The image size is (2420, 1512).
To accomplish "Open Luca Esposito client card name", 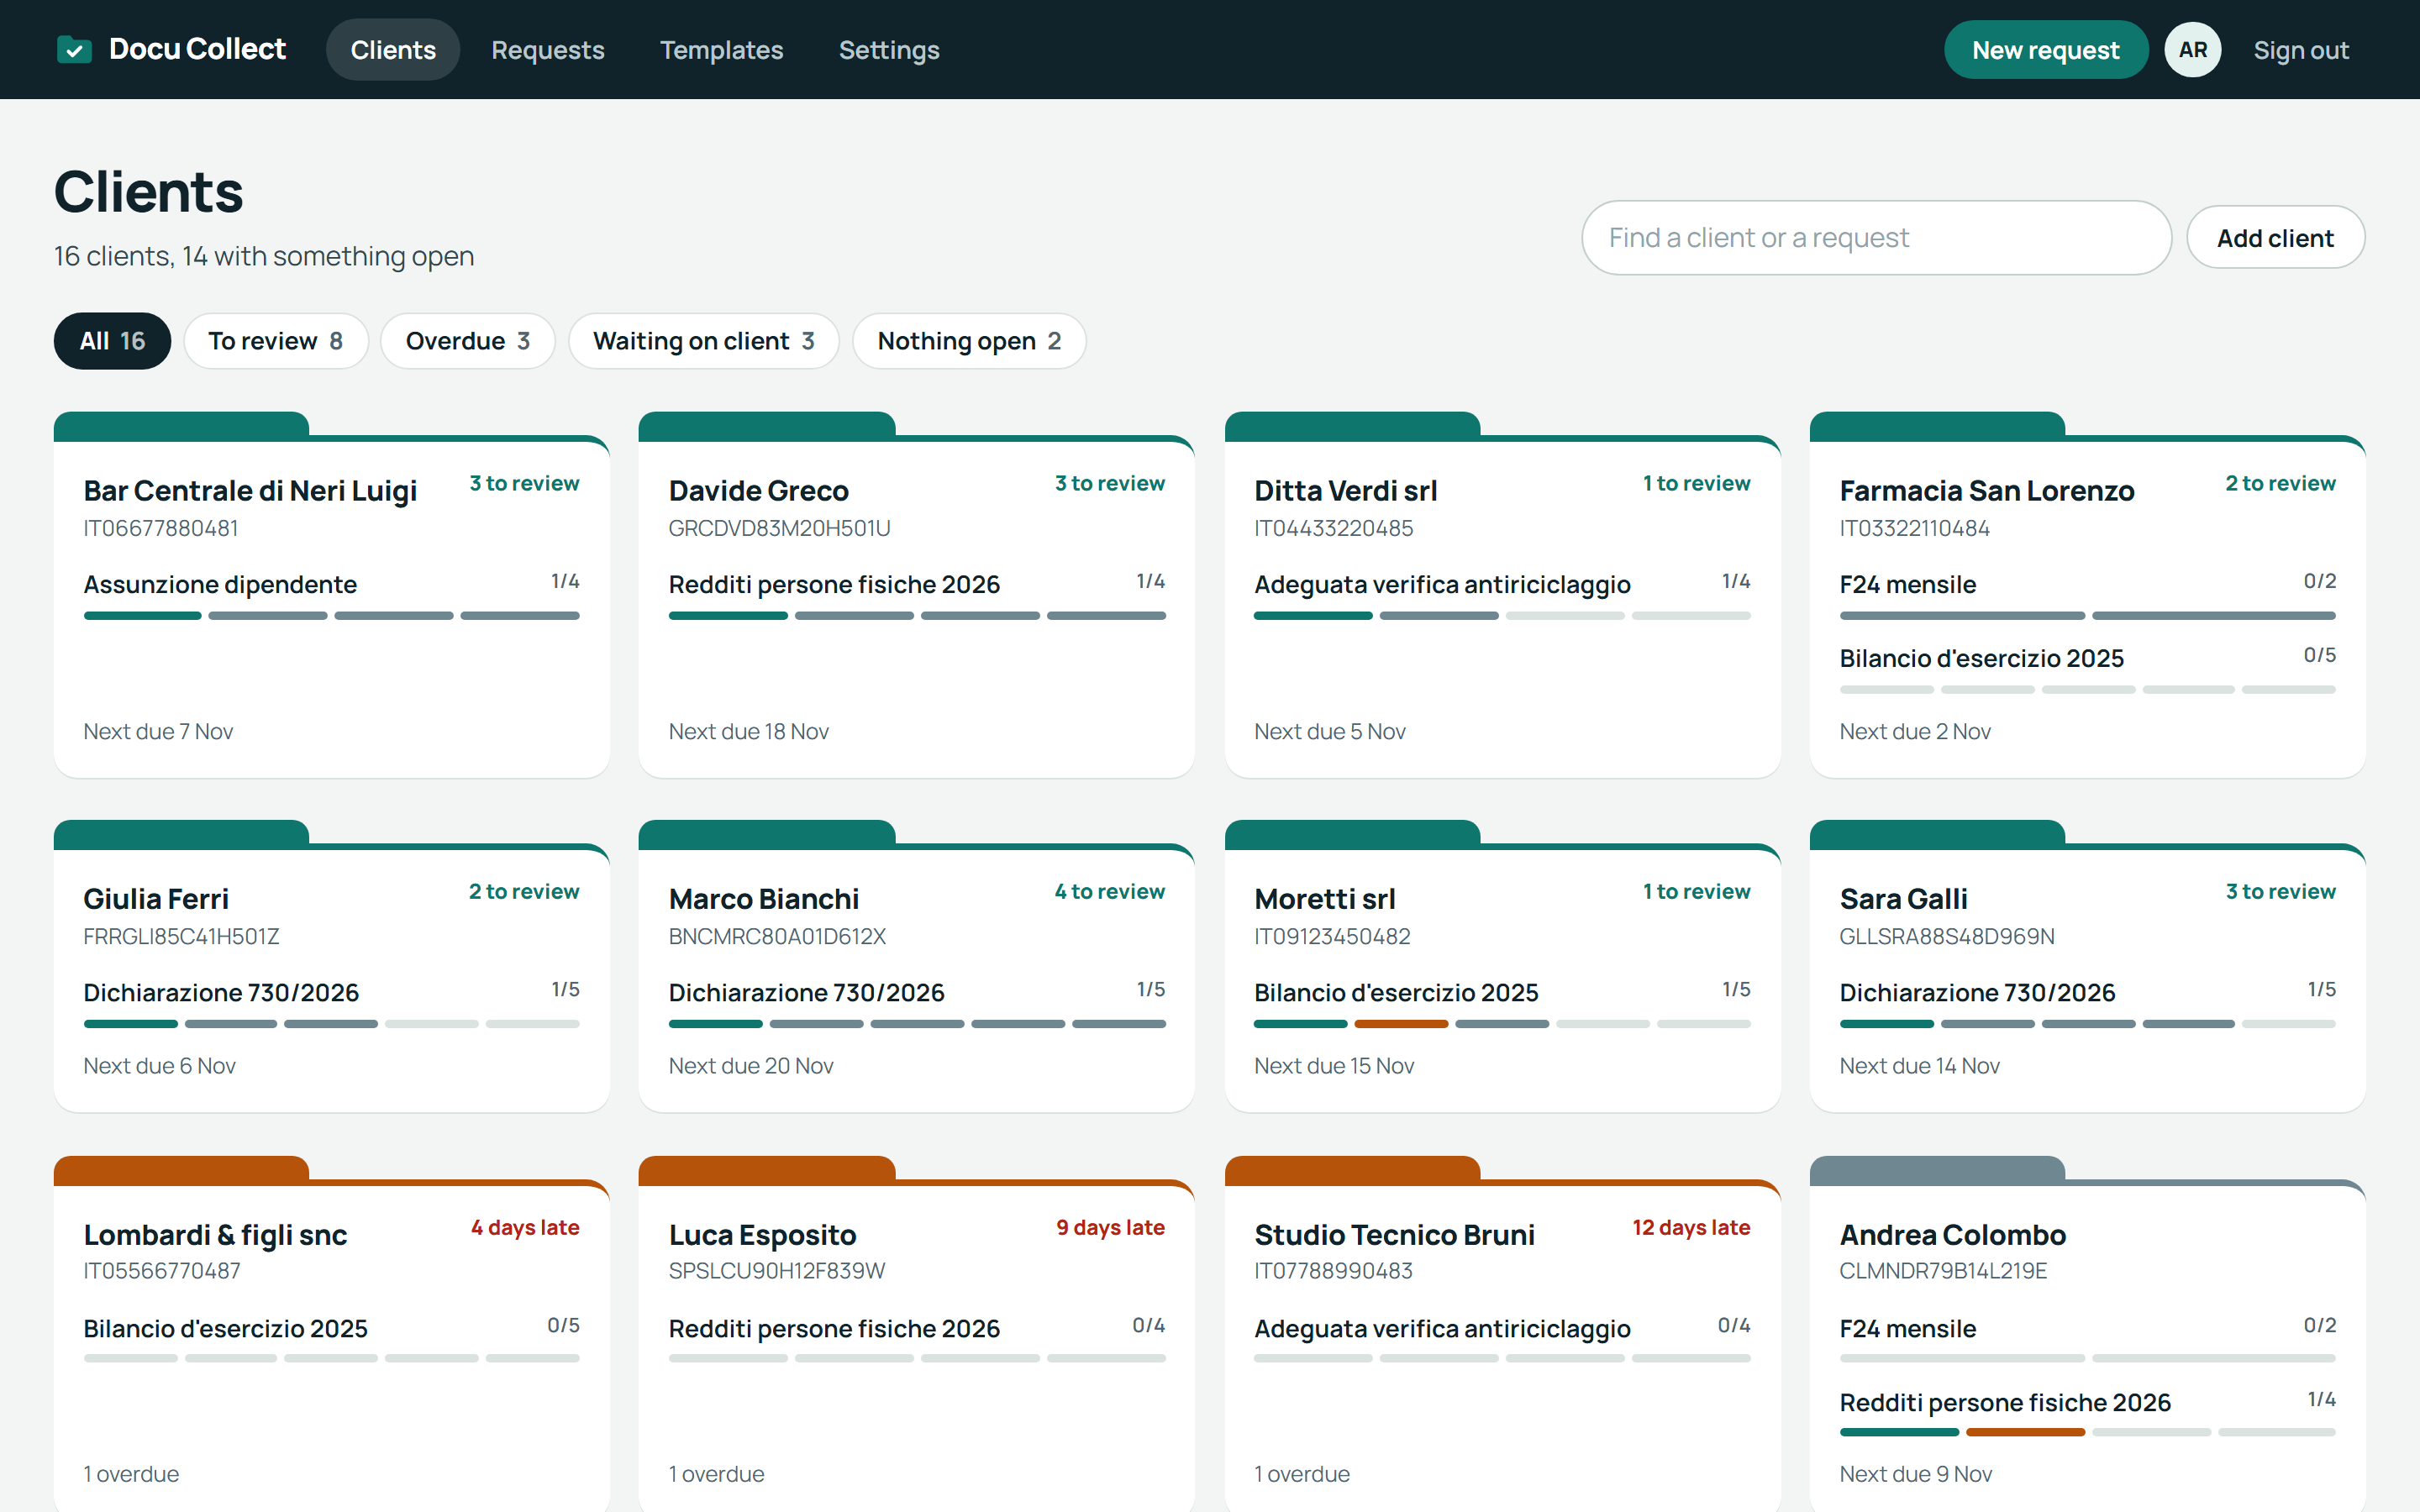I will pos(762,1234).
